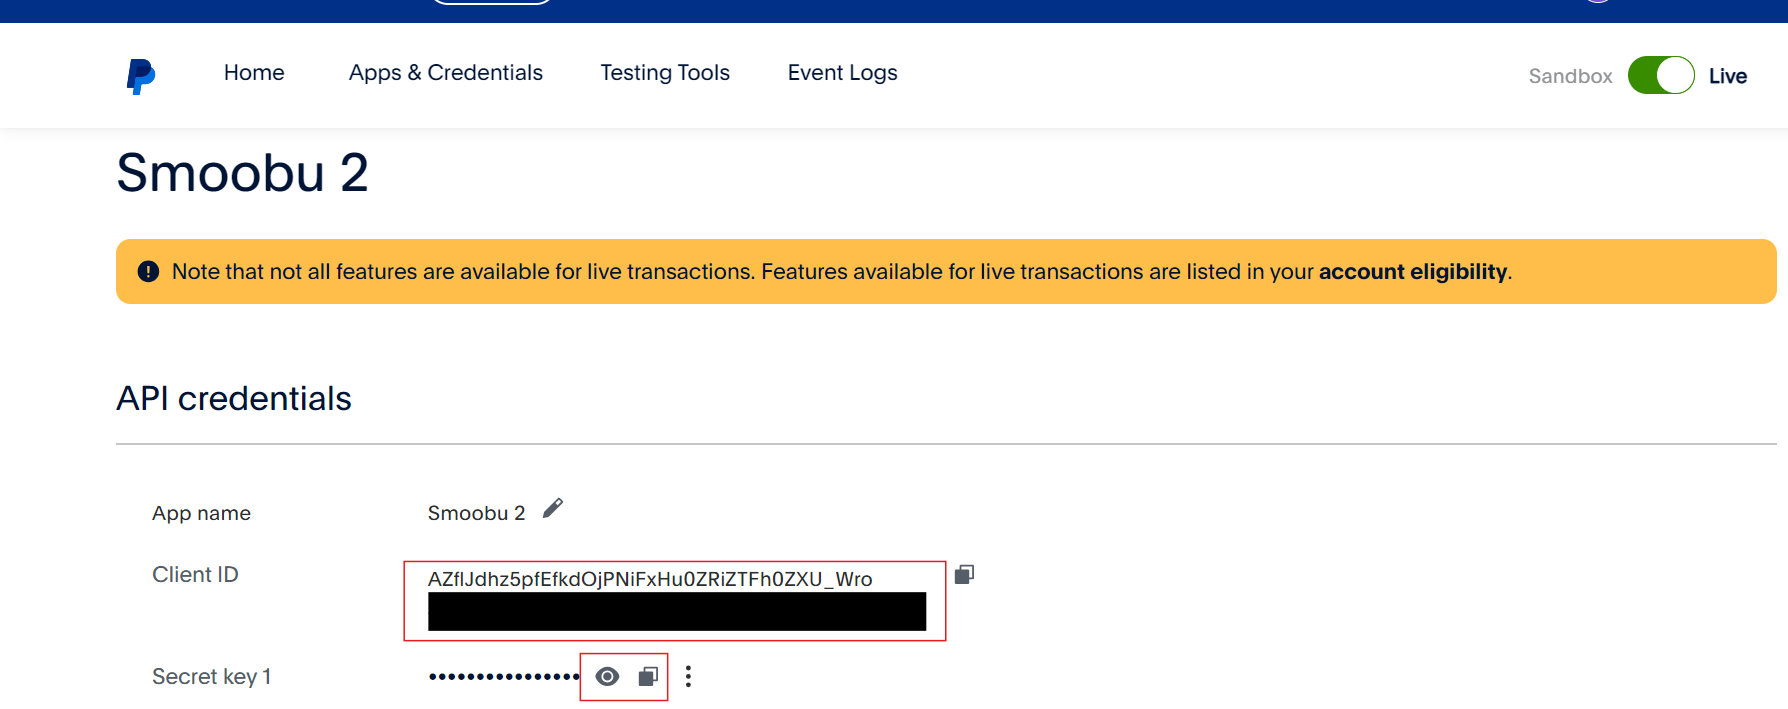This screenshot has height=709, width=1788.
Task: Click the Smoobu 2 page heading
Action: pos(242,173)
